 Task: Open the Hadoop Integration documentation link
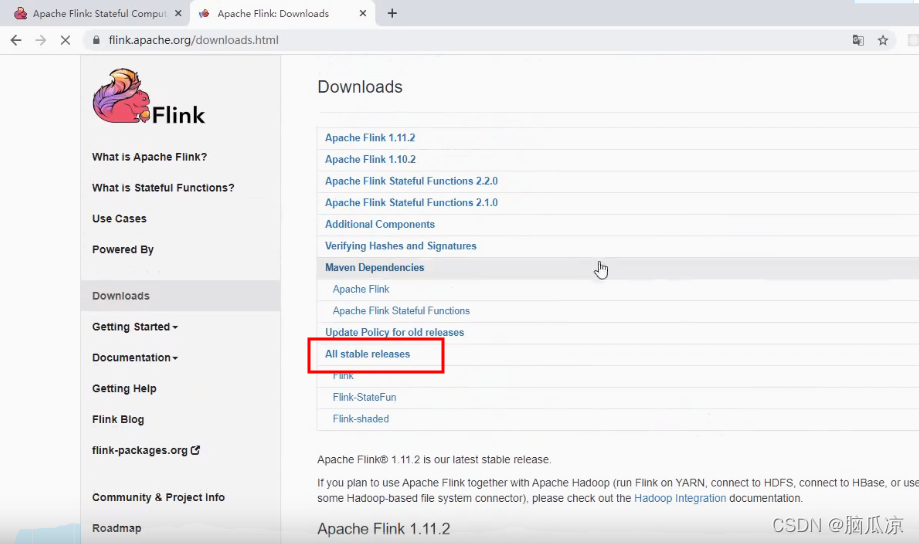pyautogui.click(x=680, y=498)
